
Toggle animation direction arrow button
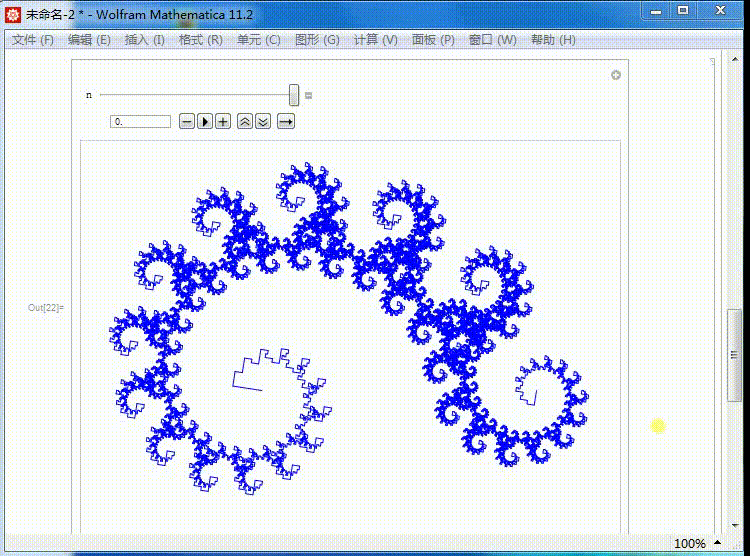[286, 122]
